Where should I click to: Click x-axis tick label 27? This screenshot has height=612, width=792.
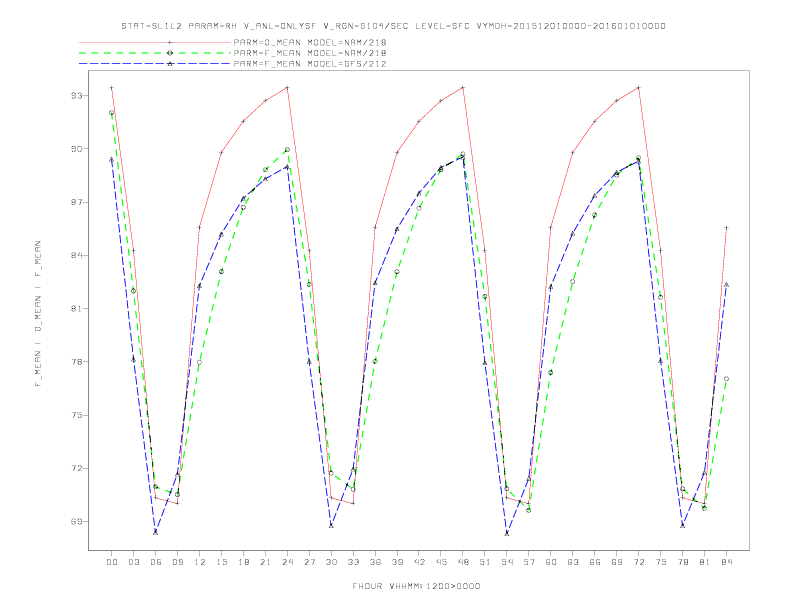pyautogui.click(x=309, y=562)
